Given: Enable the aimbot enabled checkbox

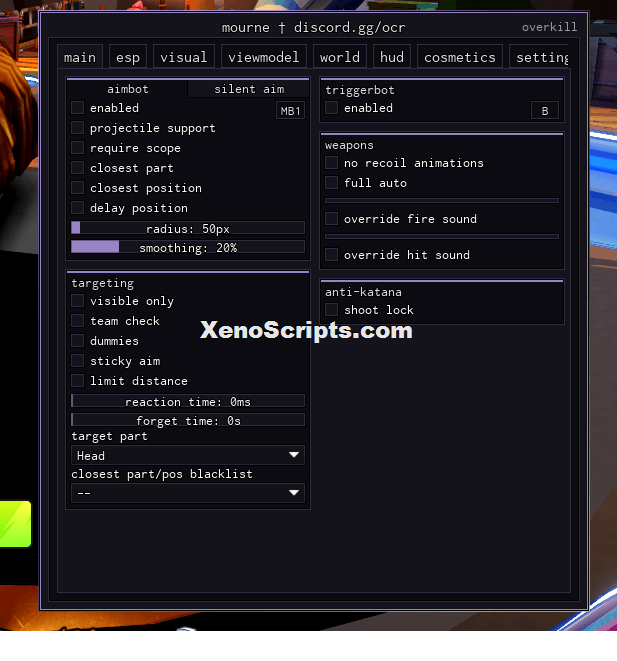Looking at the screenshot, I should pyautogui.click(x=77, y=107).
